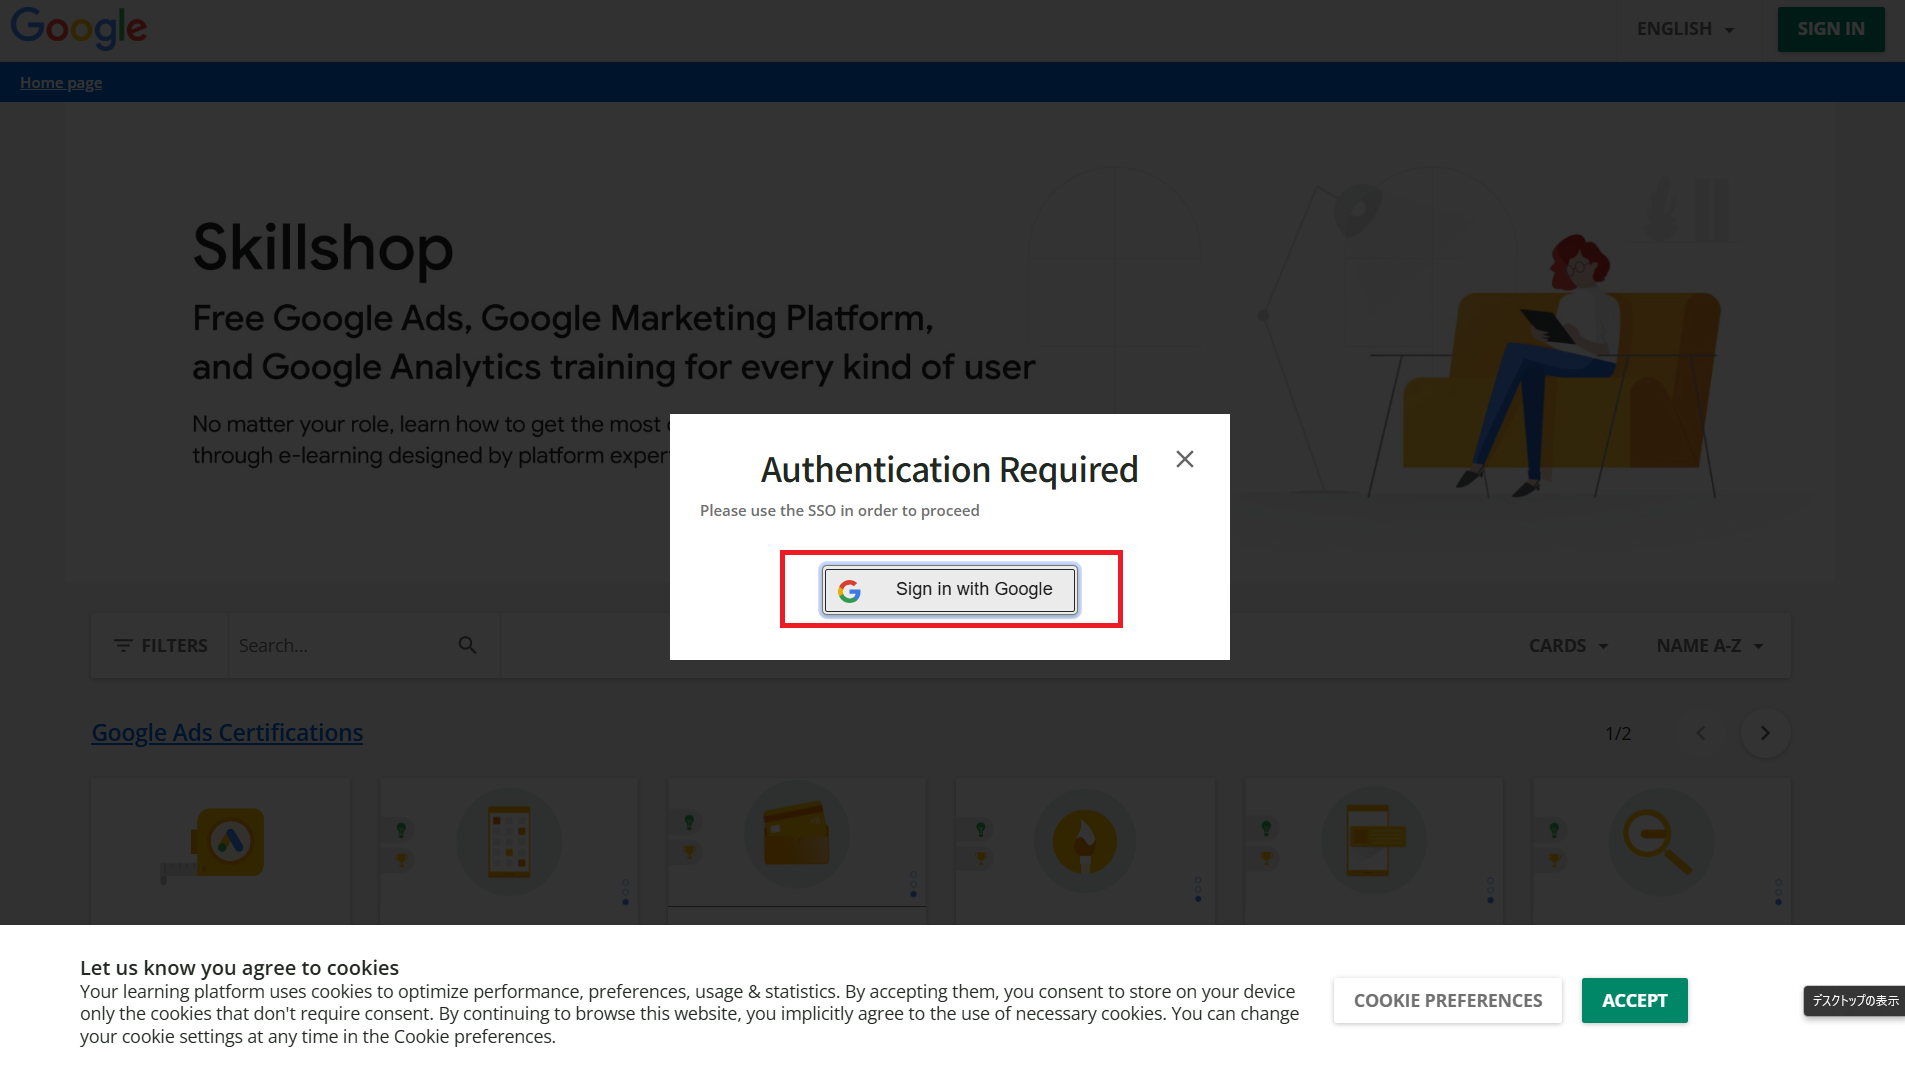1905x1076 pixels.
Task: Click COOKIE PREFERENCES button
Action: (x=1447, y=1000)
